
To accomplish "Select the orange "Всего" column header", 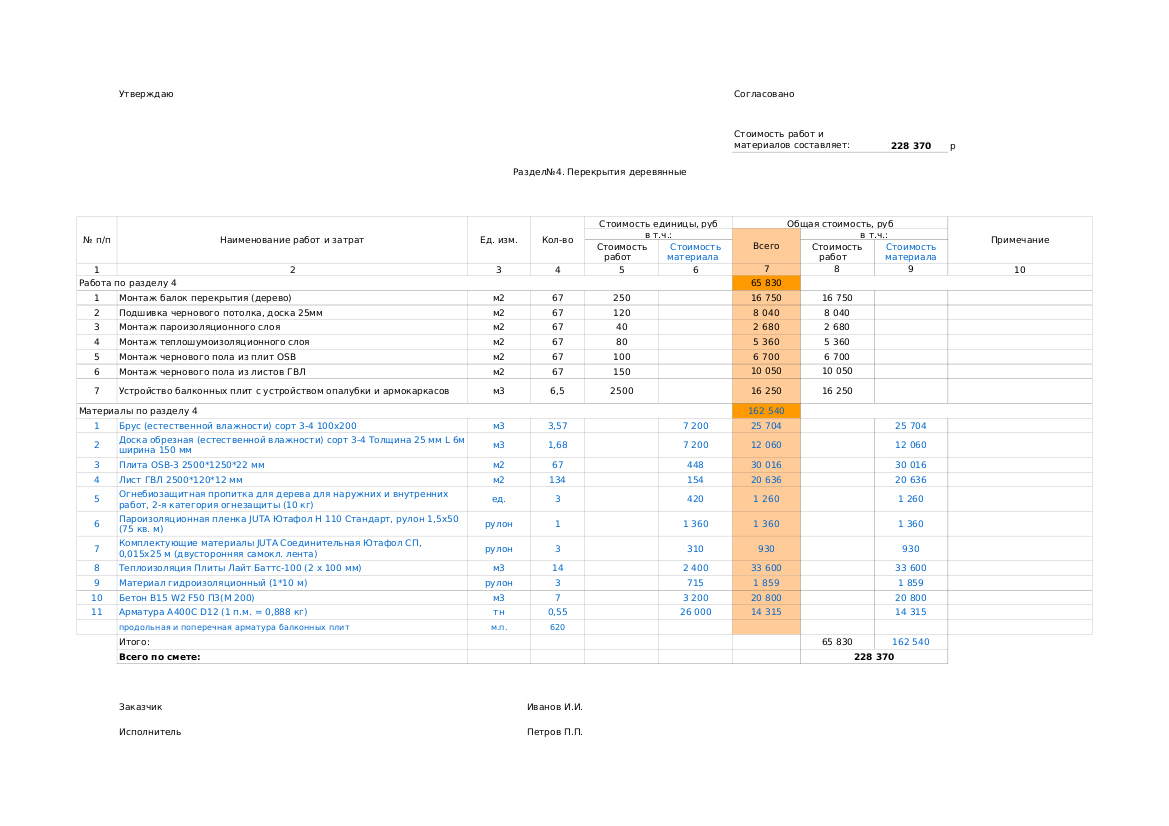I will point(766,246).
